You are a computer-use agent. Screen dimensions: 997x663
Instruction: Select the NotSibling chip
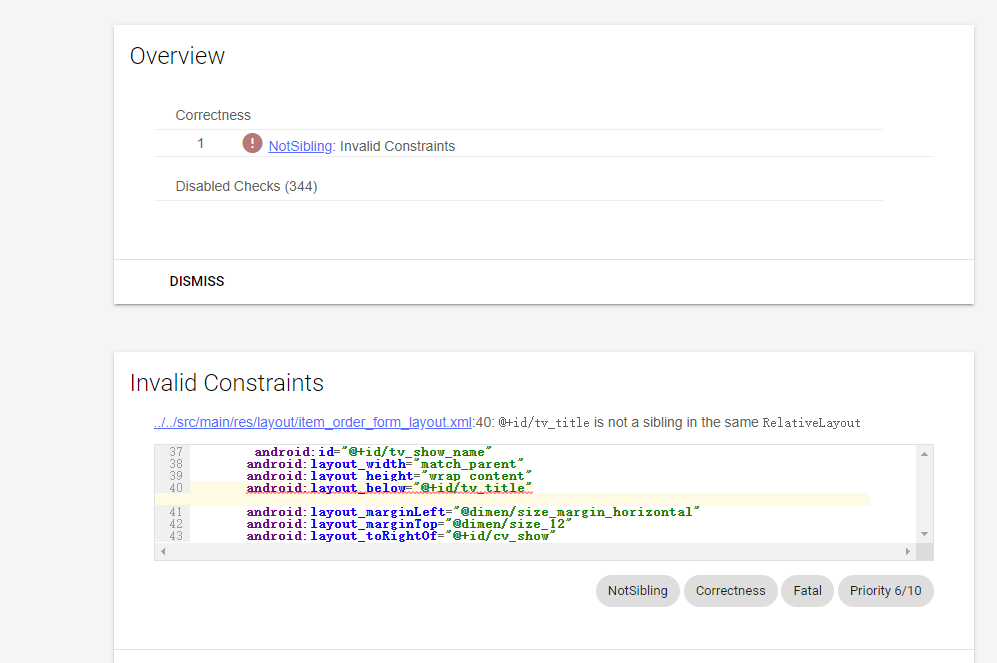[637, 591]
